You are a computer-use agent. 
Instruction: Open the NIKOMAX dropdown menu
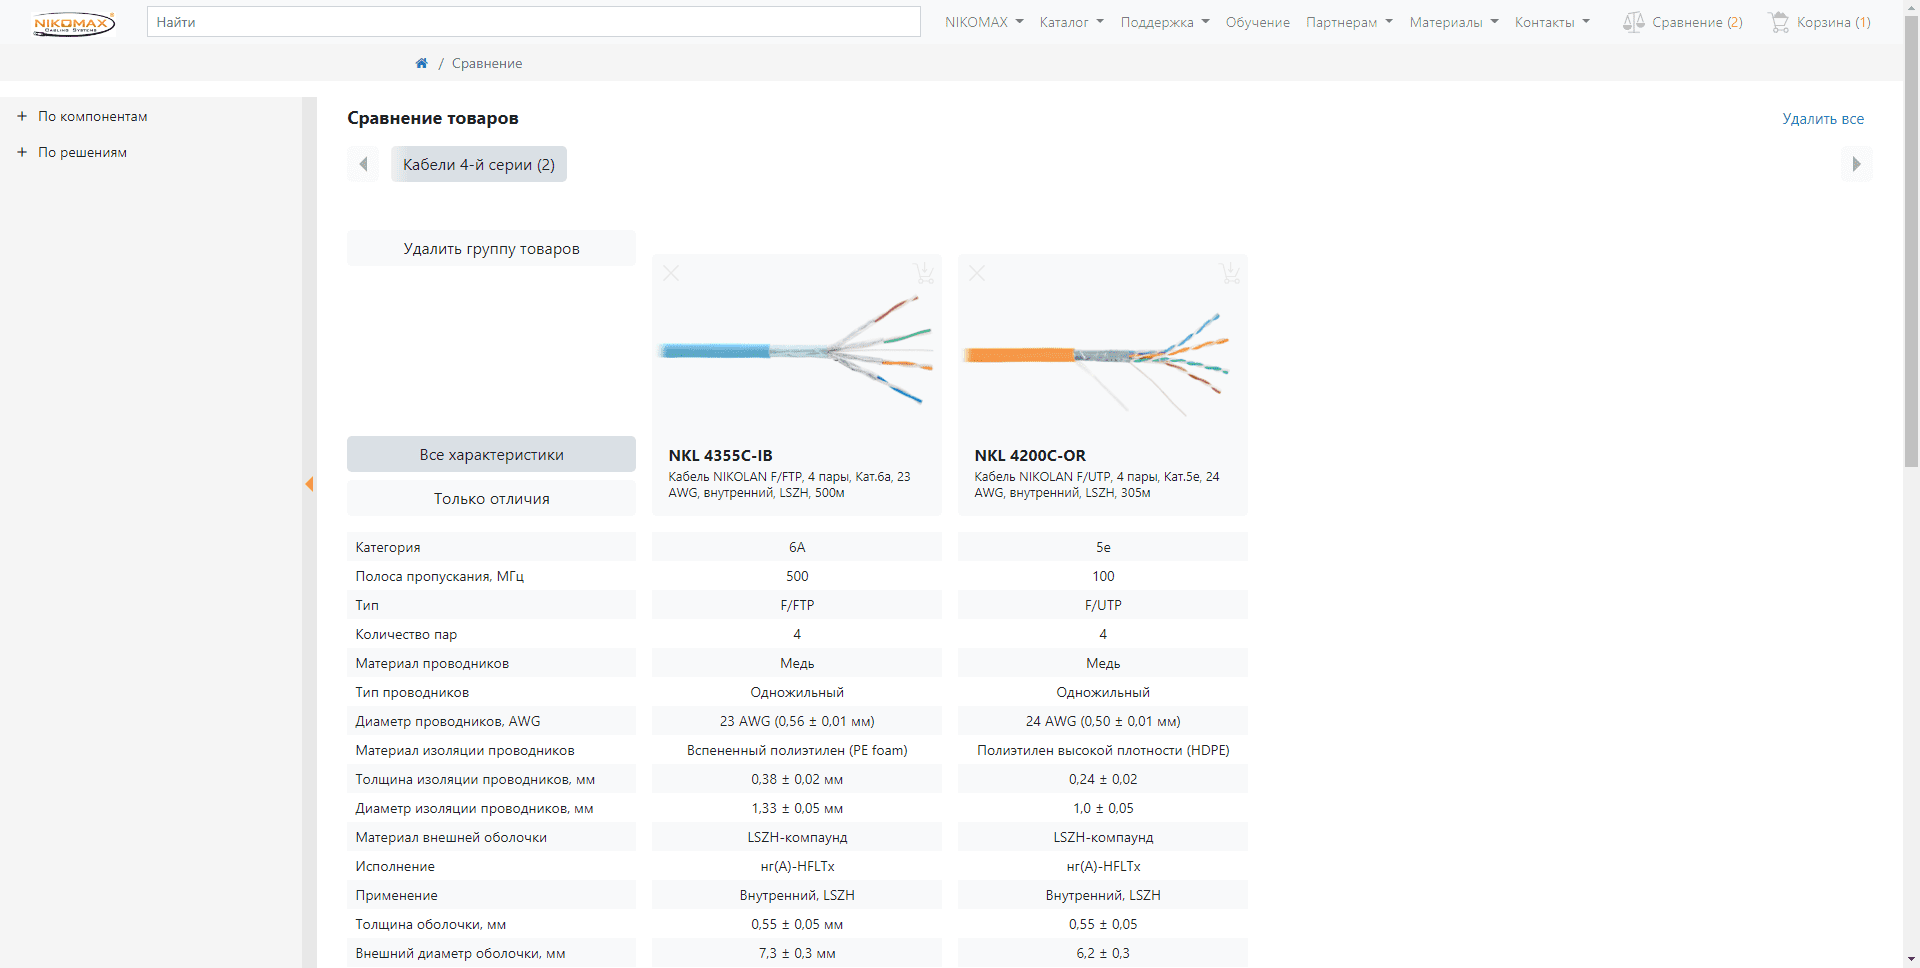tap(984, 22)
